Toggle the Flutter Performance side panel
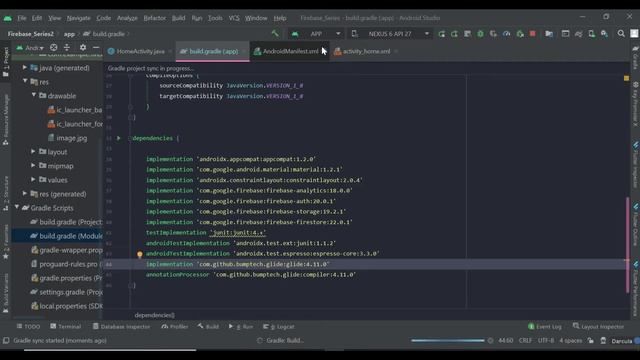The width and height of the screenshot is (640, 360). pyautogui.click(x=636, y=289)
